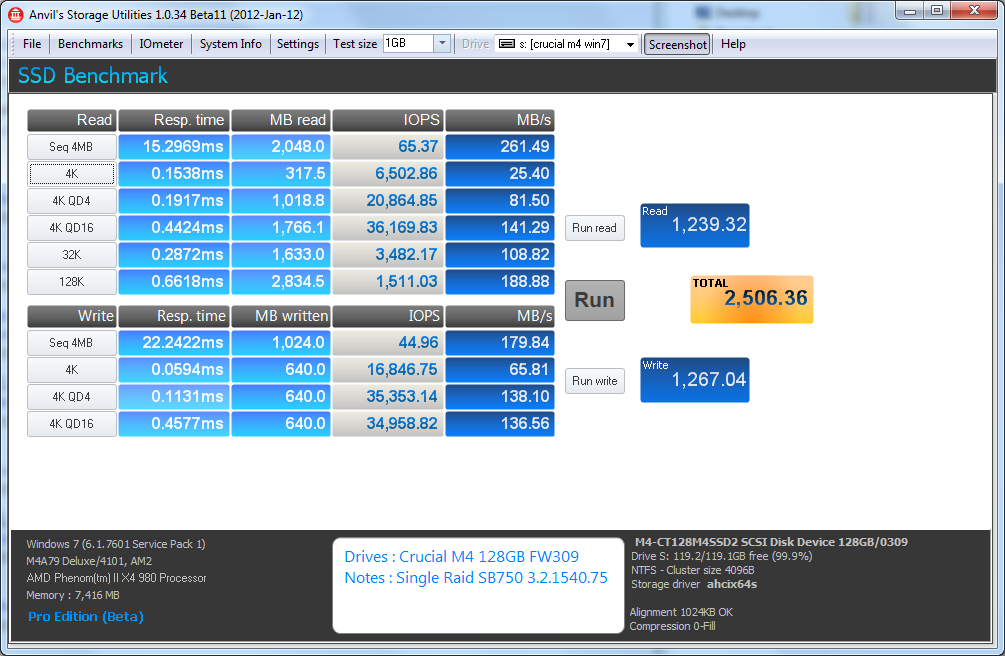Viewport: 1005px width, 656px height.
Task: Click the Anvil's Storage Utilities title bar icon
Action: 15,14
